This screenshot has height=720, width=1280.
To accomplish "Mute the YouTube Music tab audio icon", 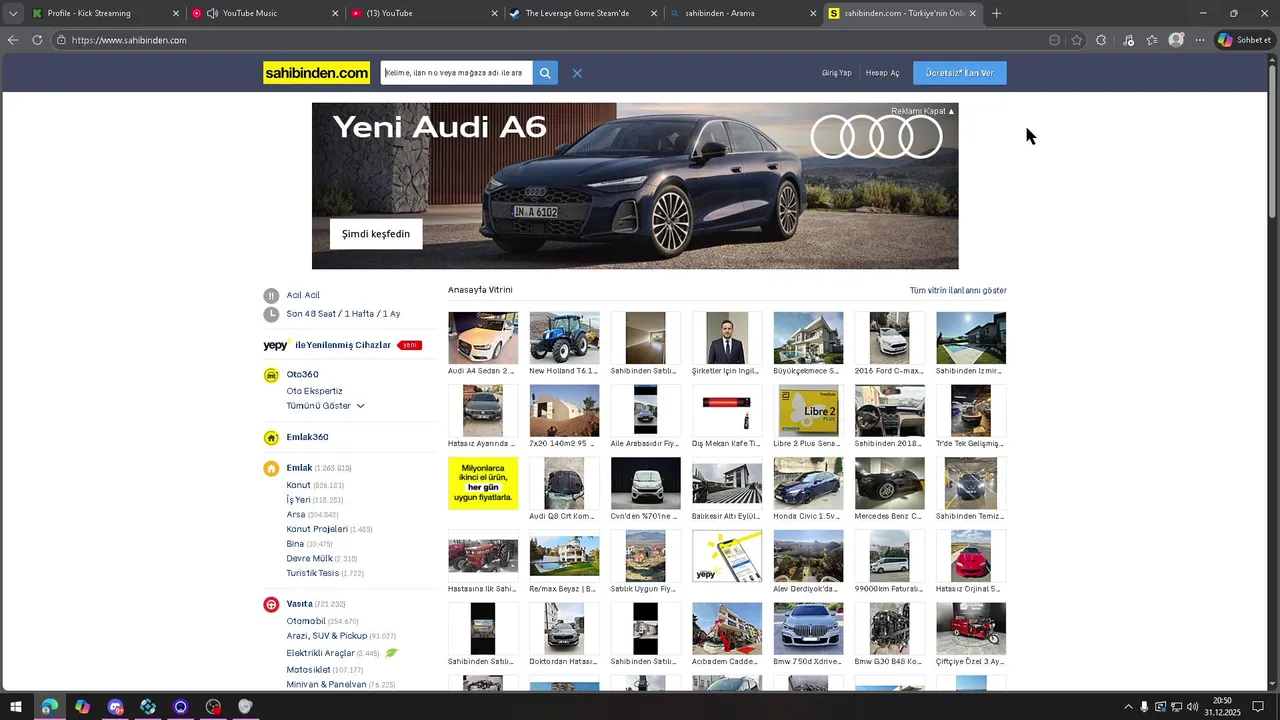I will tap(212, 13).
